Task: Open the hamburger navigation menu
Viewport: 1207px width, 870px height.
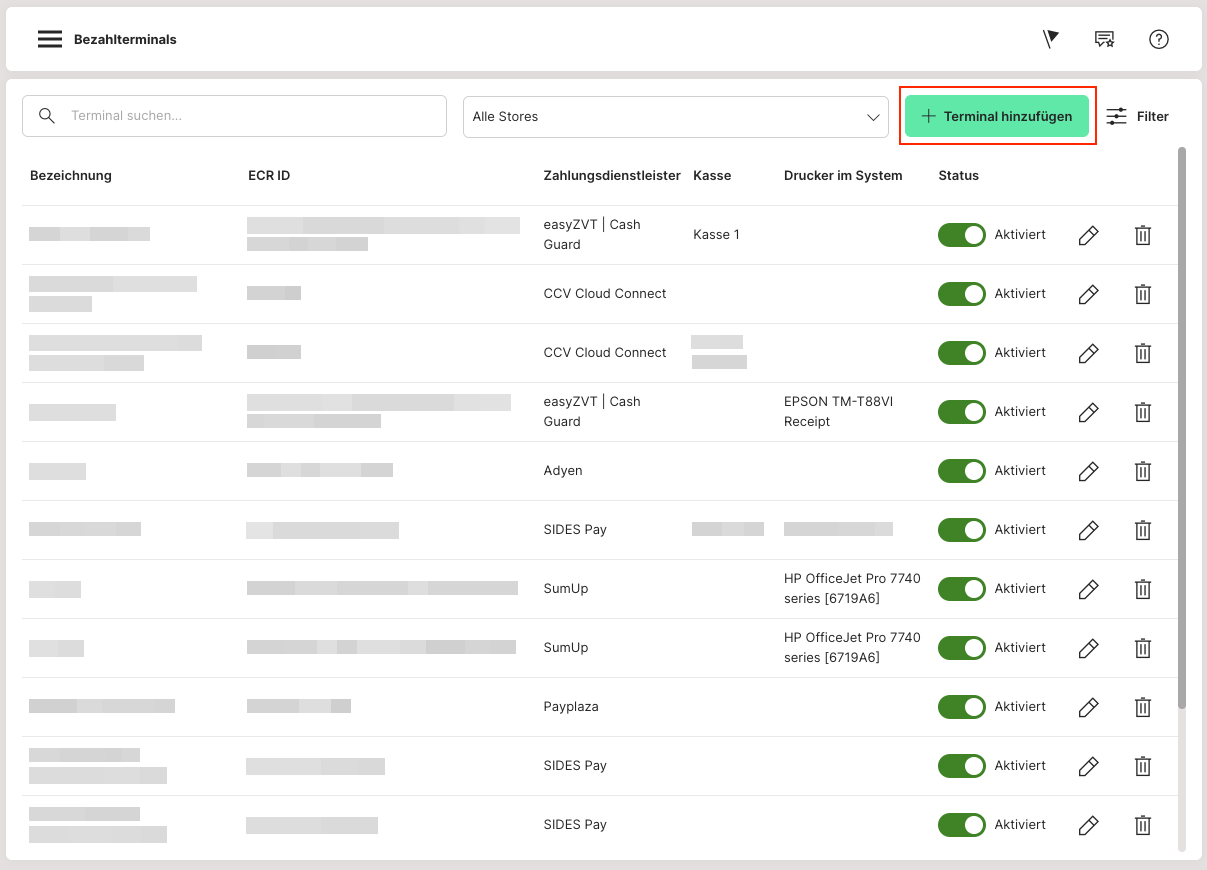Action: tap(50, 39)
